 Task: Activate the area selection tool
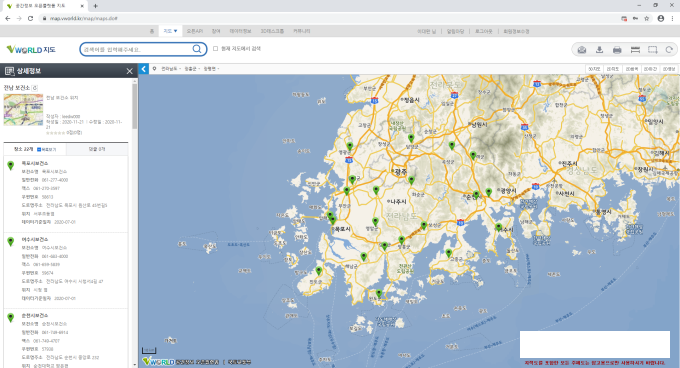[x=653, y=50]
